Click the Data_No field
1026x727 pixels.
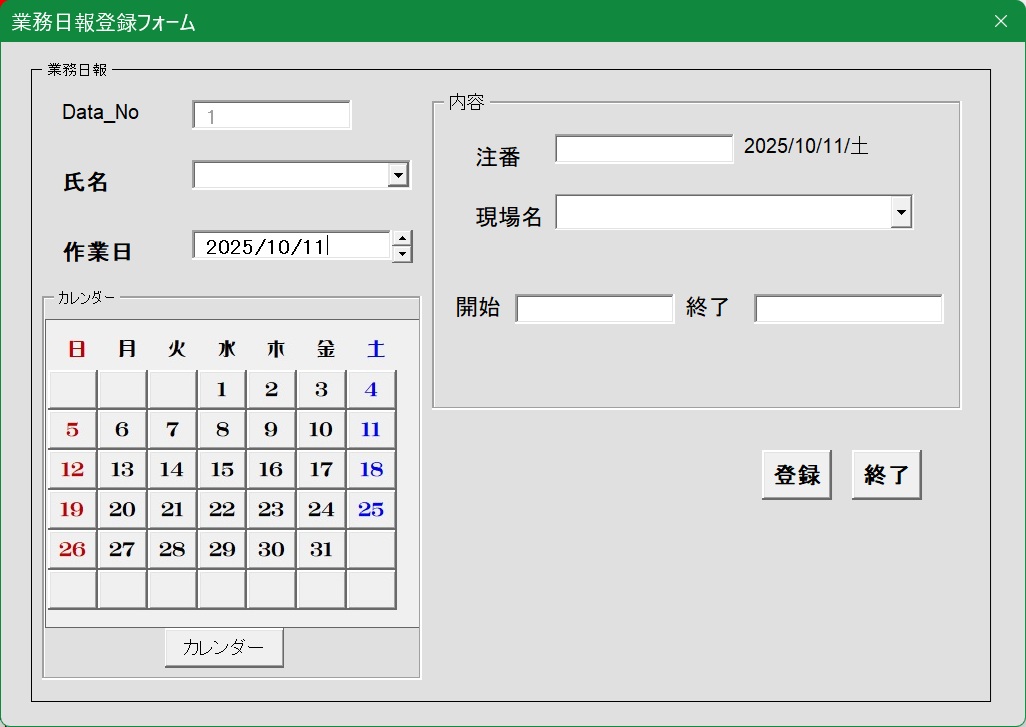pyautogui.click(x=271, y=116)
